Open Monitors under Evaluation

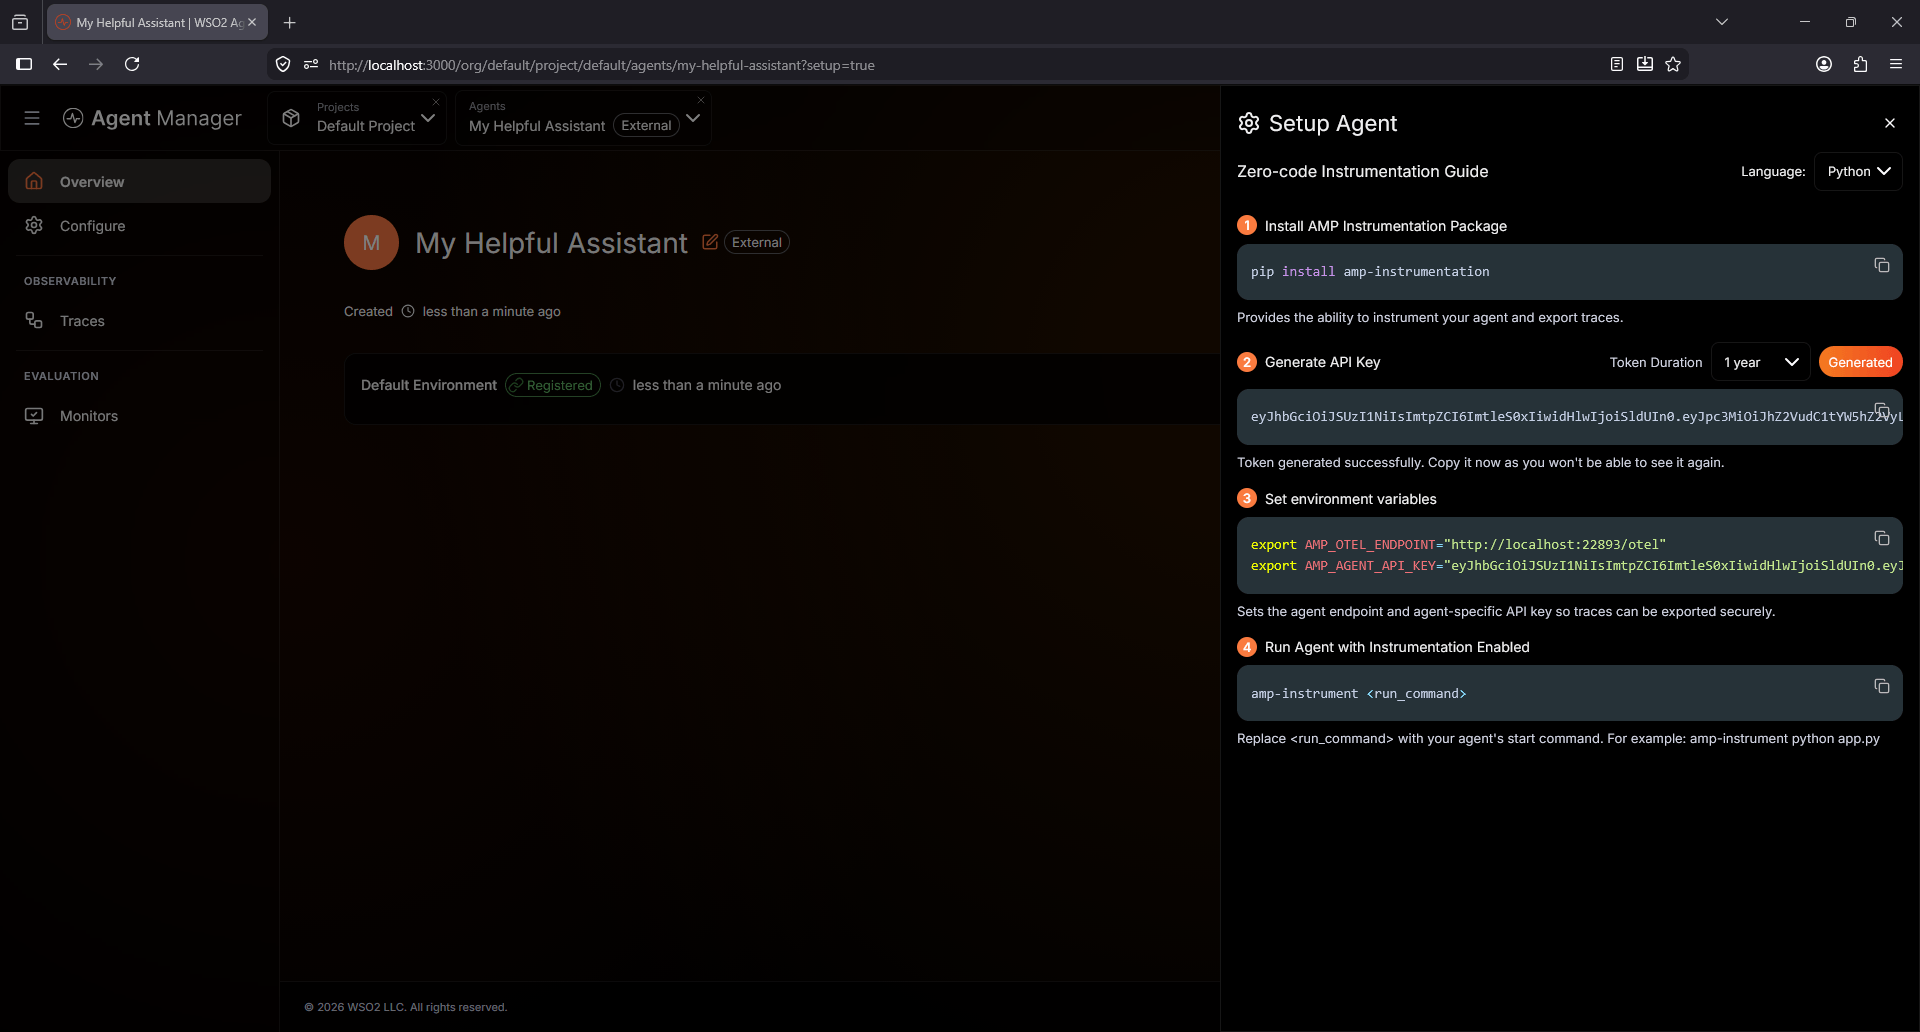(x=139, y=416)
